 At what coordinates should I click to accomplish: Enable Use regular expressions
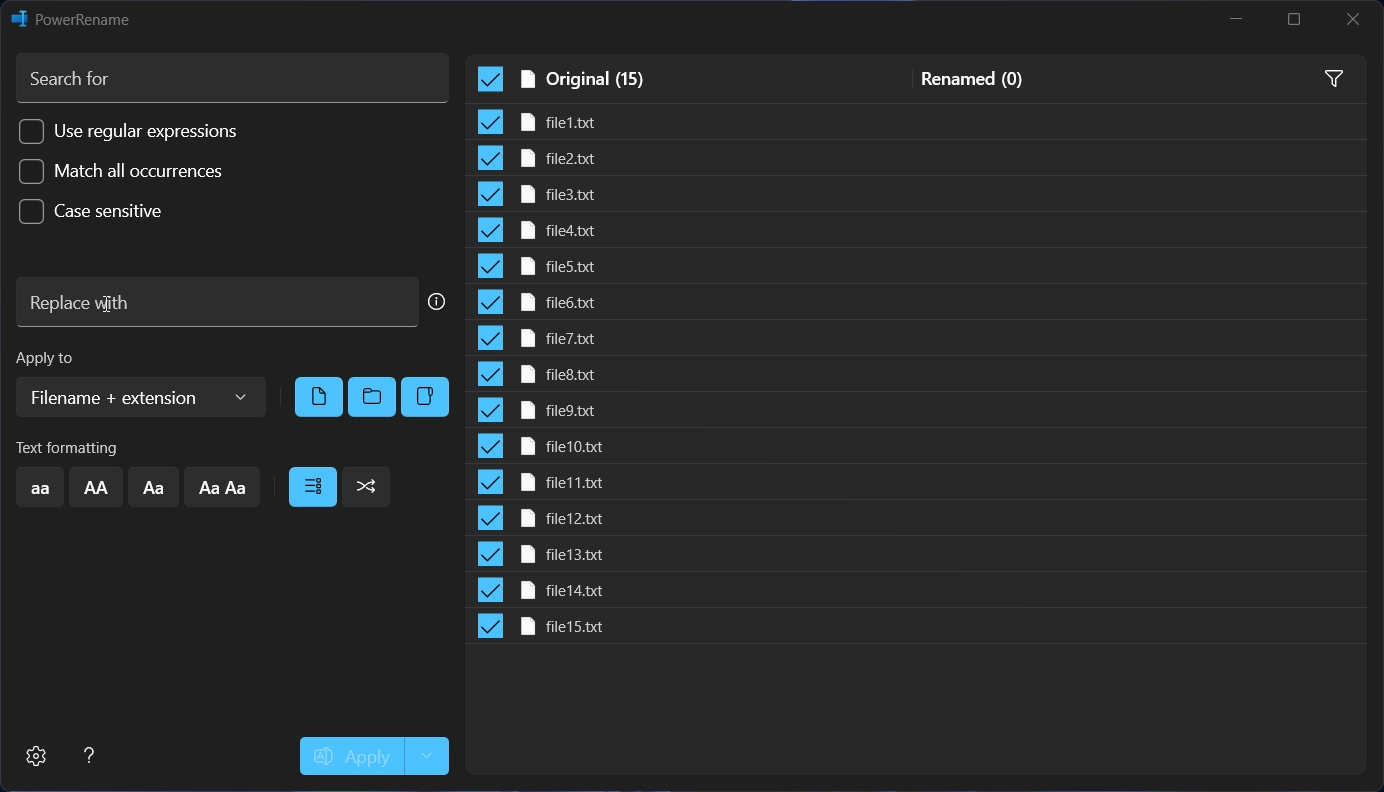[x=32, y=131]
